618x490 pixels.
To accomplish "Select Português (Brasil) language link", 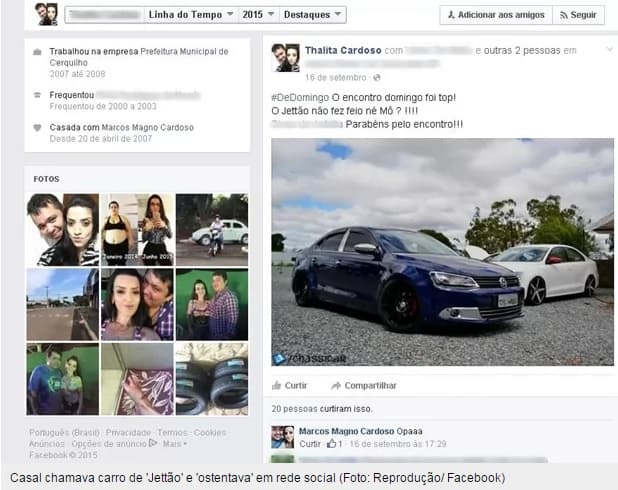I will tap(64, 432).
